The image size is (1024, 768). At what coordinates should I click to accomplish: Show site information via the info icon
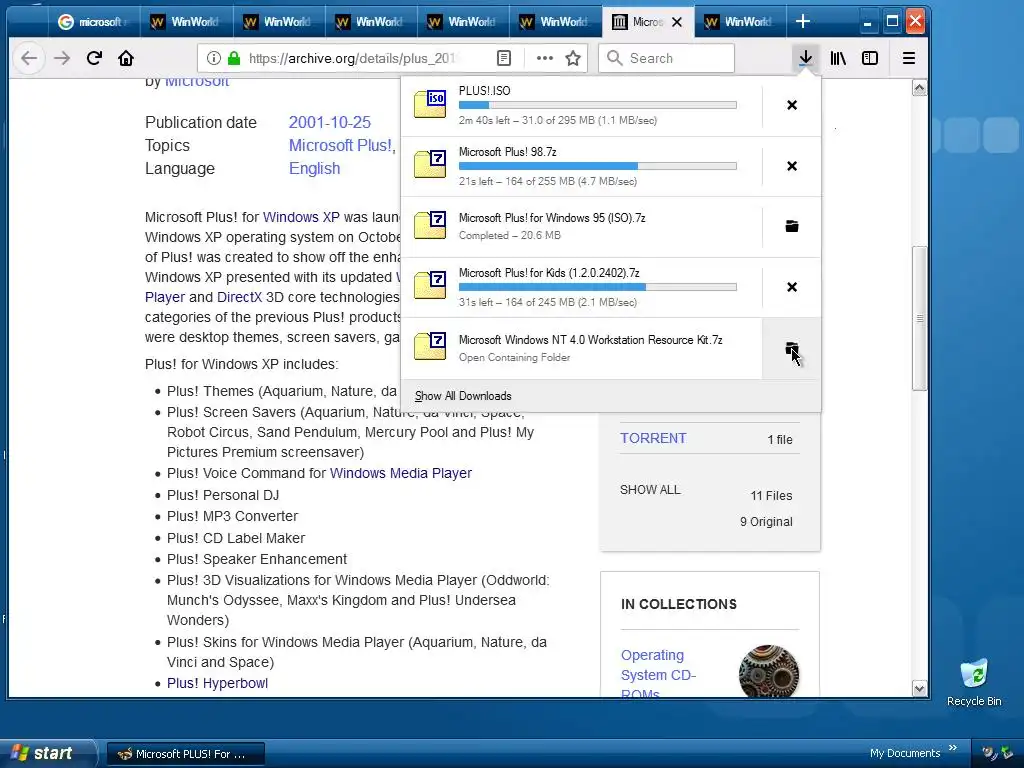214,58
